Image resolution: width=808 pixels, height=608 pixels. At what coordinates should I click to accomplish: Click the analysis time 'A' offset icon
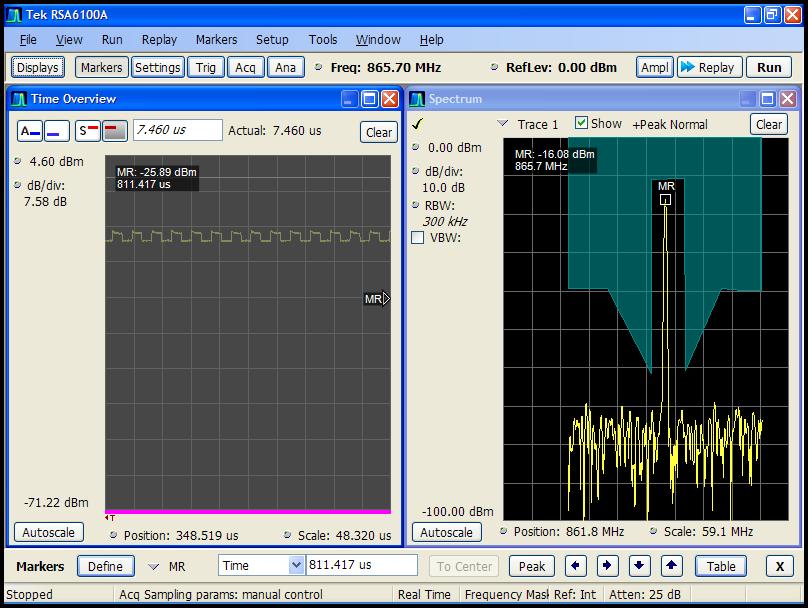31,131
